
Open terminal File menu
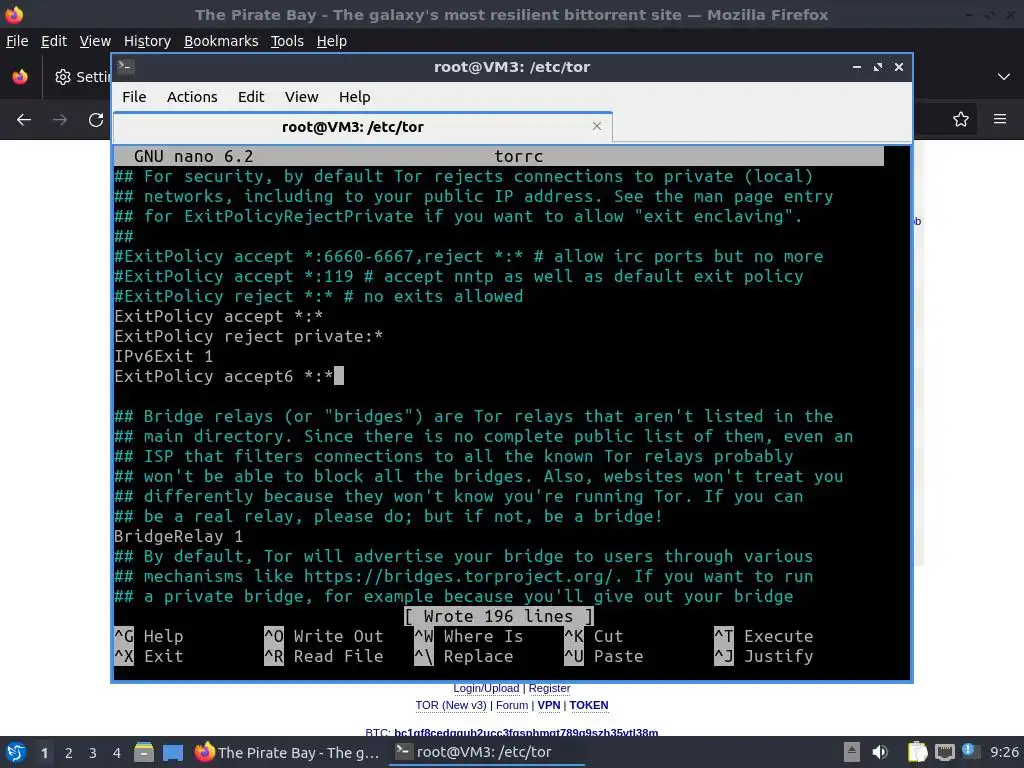pyautogui.click(x=134, y=97)
